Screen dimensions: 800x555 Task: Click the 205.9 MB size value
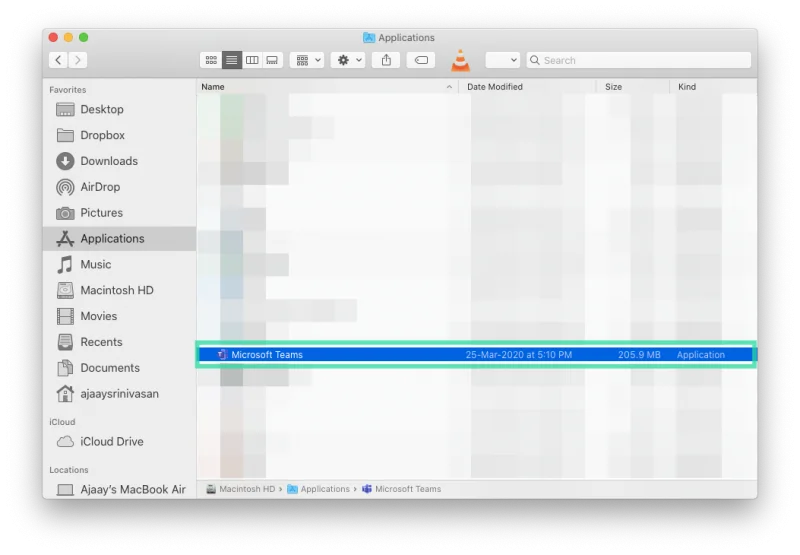(639, 355)
